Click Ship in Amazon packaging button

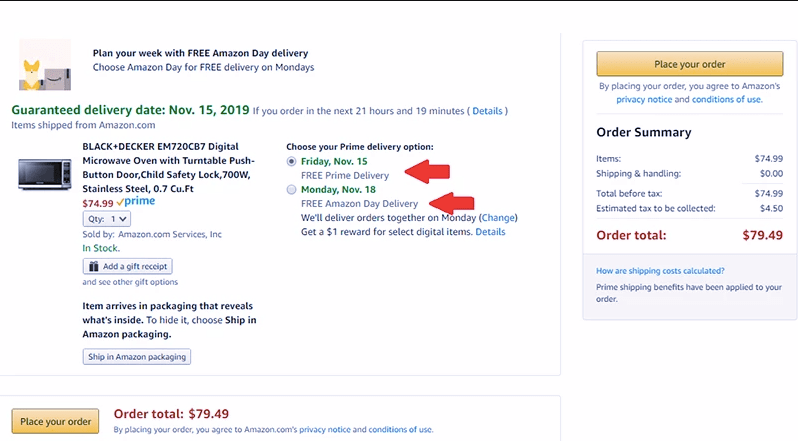coord(136,357)
